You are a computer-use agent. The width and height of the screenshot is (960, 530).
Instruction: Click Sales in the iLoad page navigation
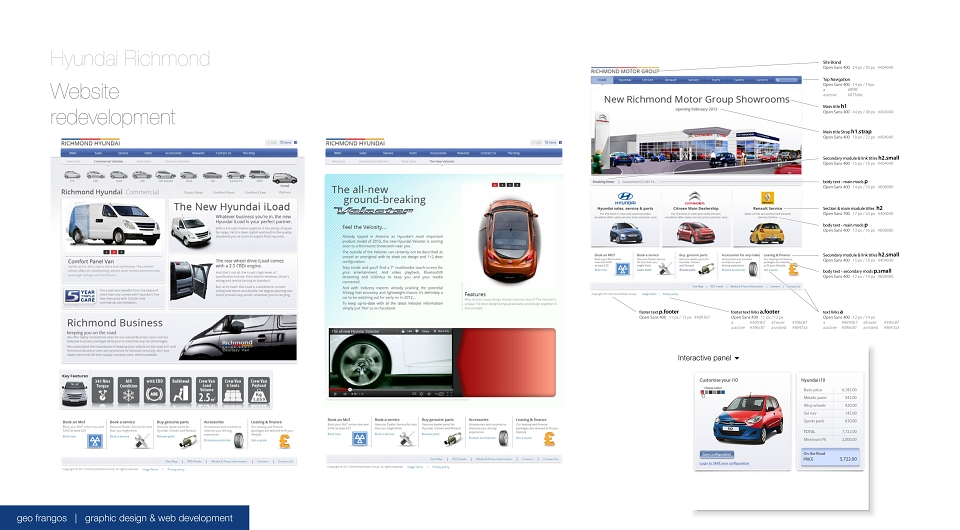coord(98,153)
